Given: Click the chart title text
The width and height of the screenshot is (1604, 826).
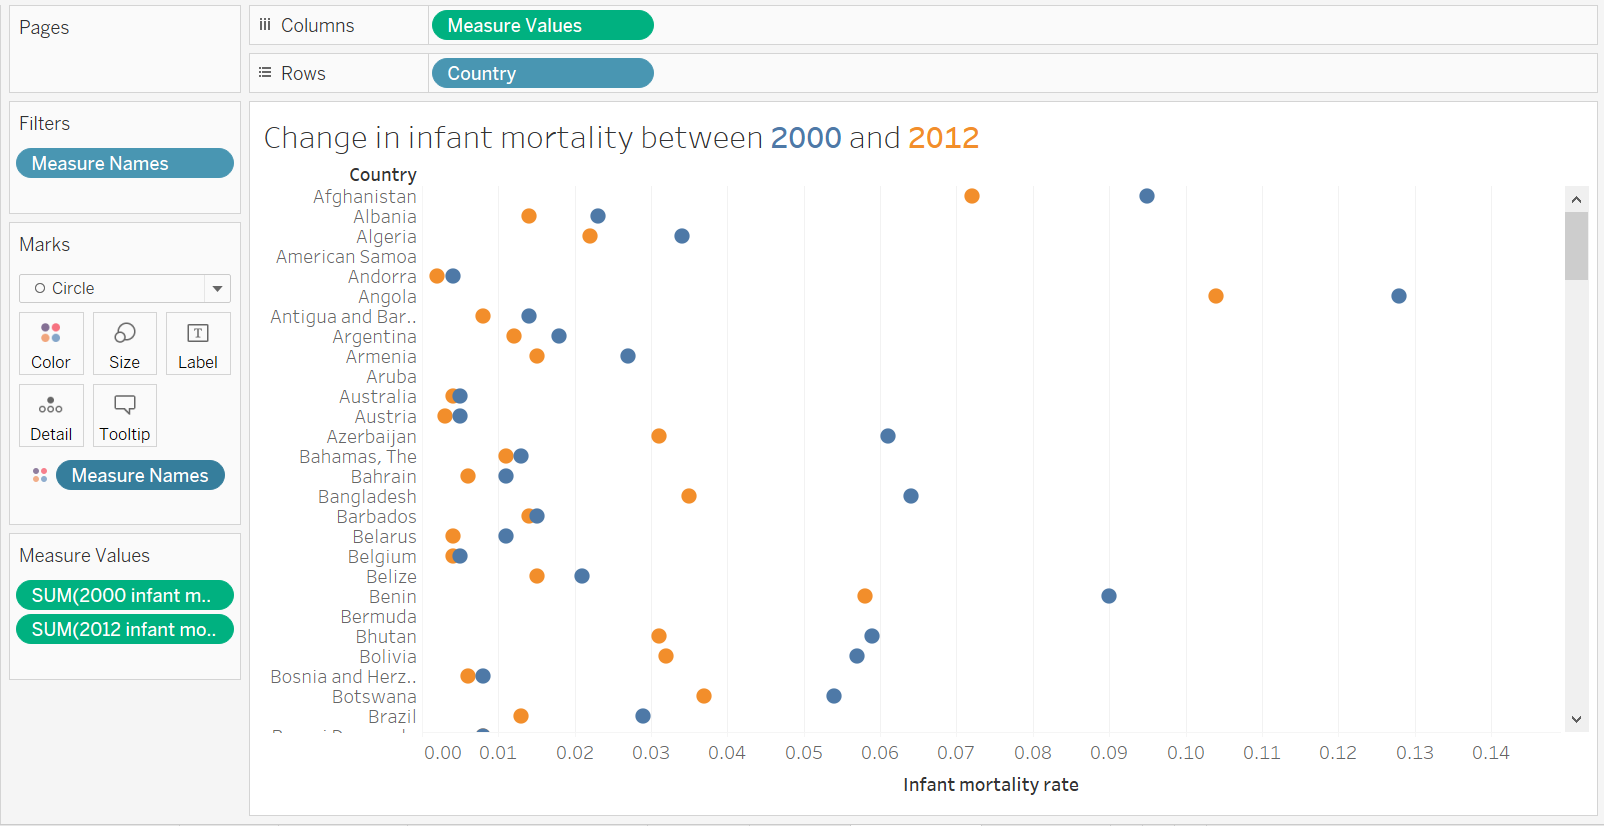Looking at the screenshot, I should click(x=620, y=137).
